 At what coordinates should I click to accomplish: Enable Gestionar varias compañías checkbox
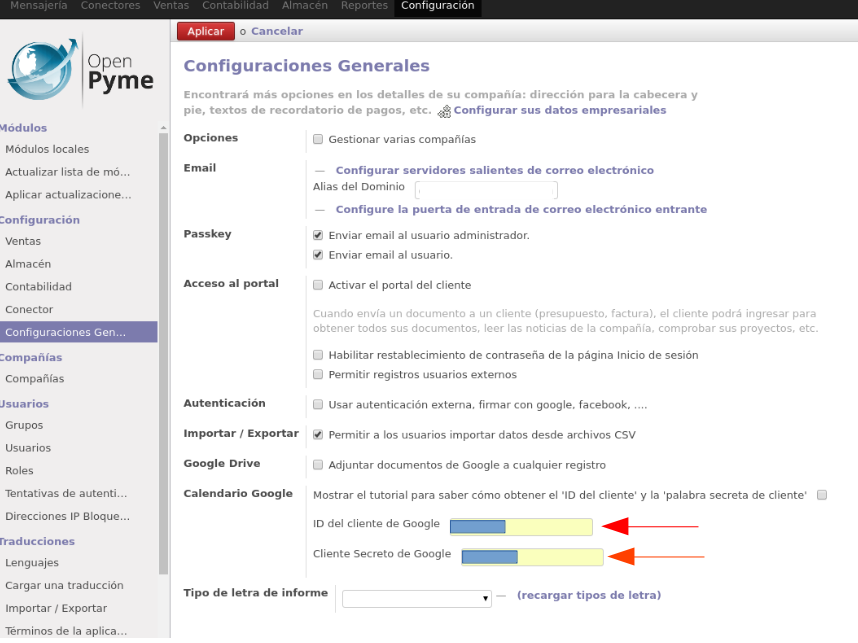[318, 139]
